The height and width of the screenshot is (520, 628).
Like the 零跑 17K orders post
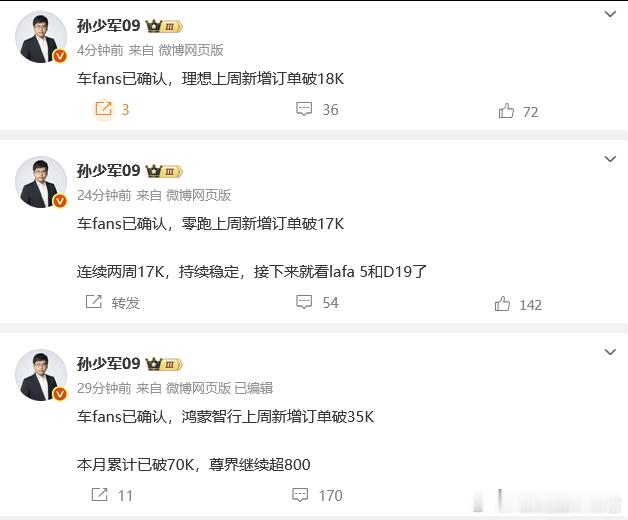pyautogui.click(x=518, y=304)
